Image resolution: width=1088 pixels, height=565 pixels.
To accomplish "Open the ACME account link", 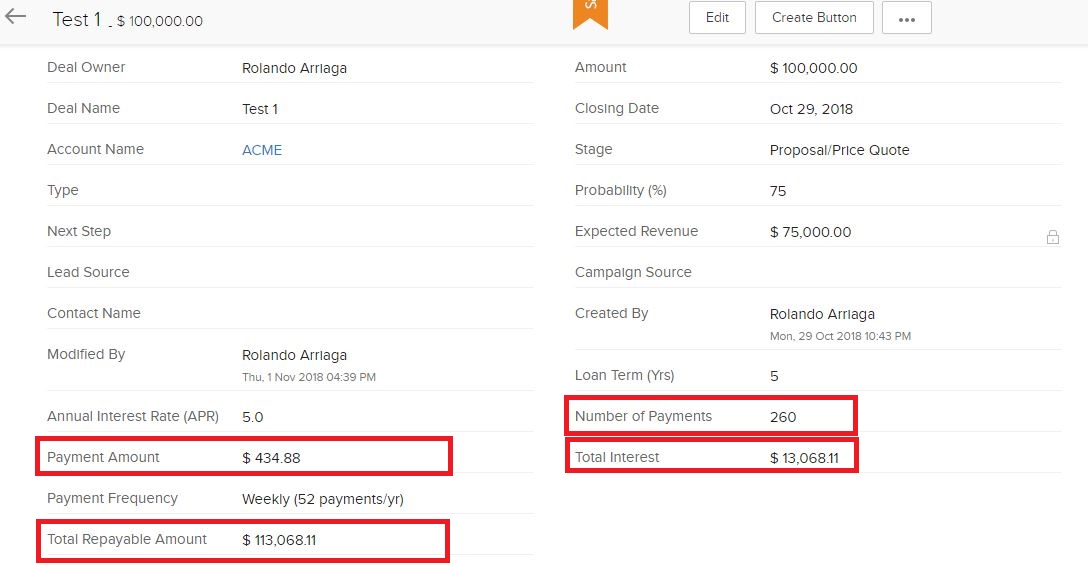I will tap(262, 150).
